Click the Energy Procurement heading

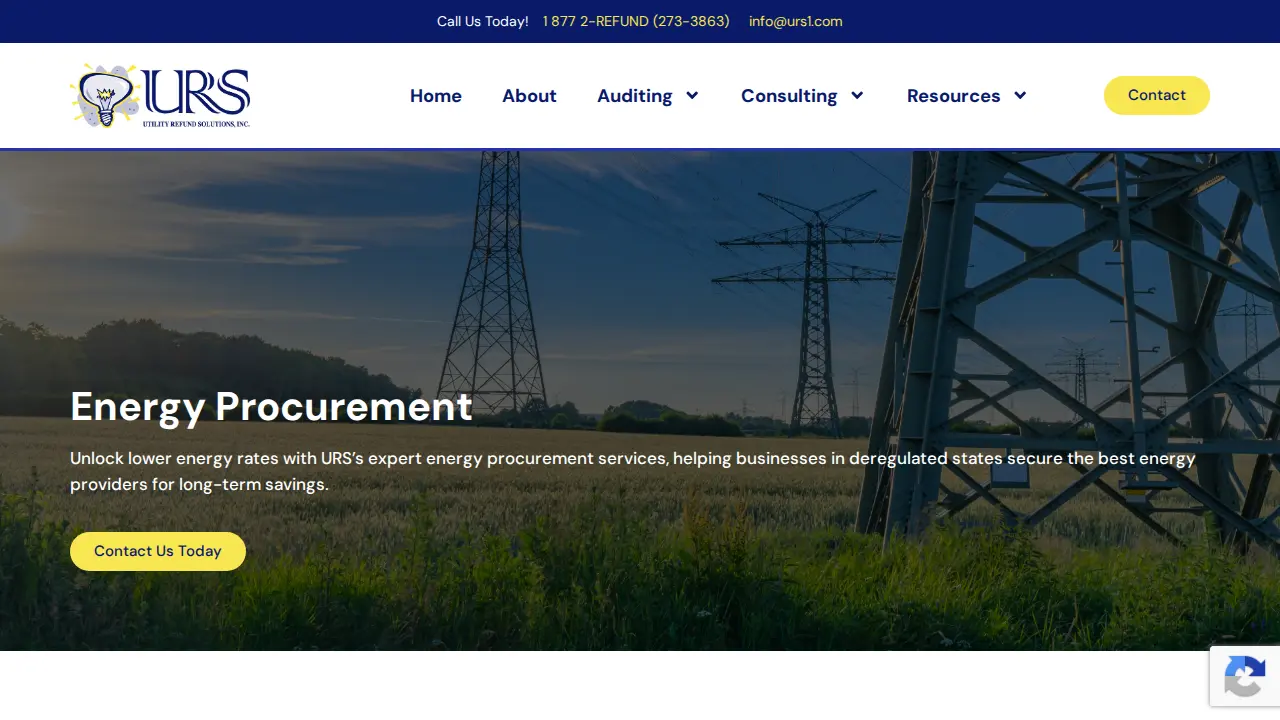tap(271, 407)
